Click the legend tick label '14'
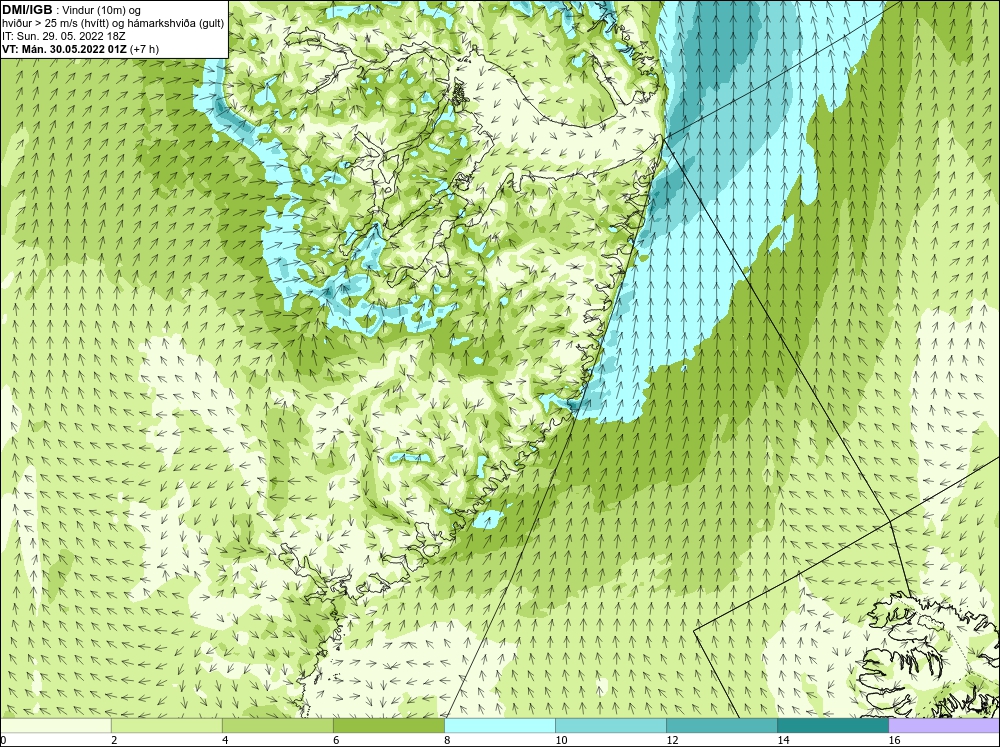The image size is (1000, 747). pyautogui.click(x=783, y=740)
